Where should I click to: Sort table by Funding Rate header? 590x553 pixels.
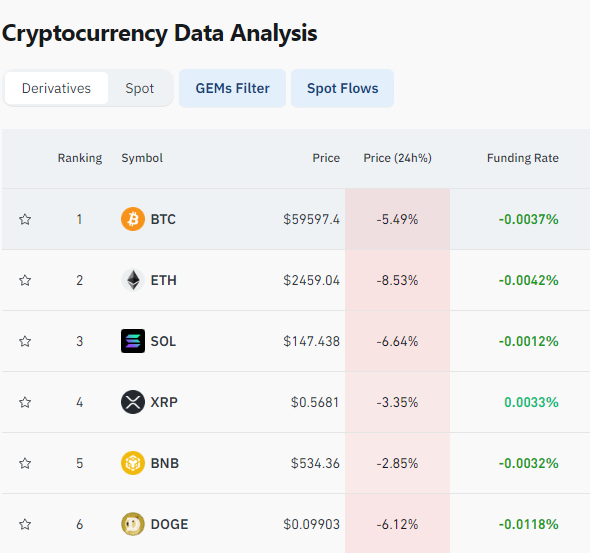[523, 158]
